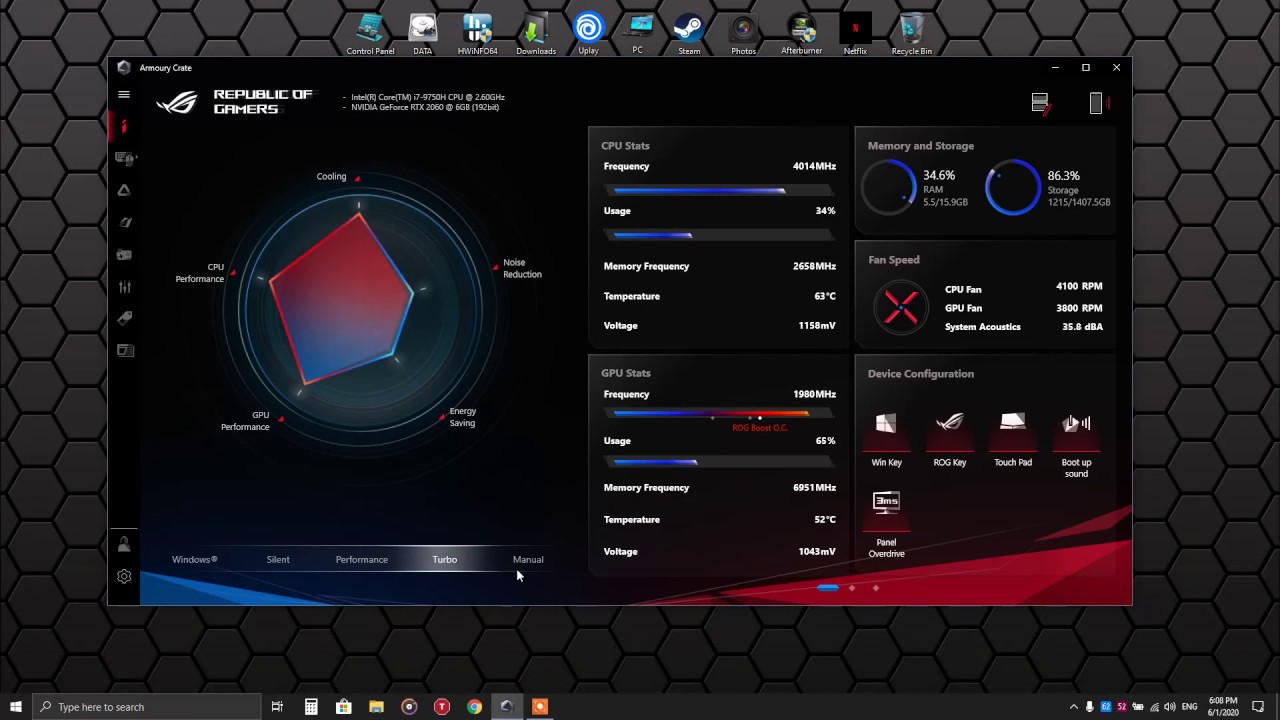Click the taskbar search box
Screen dimensions: 1280x720
click(146, 707)
